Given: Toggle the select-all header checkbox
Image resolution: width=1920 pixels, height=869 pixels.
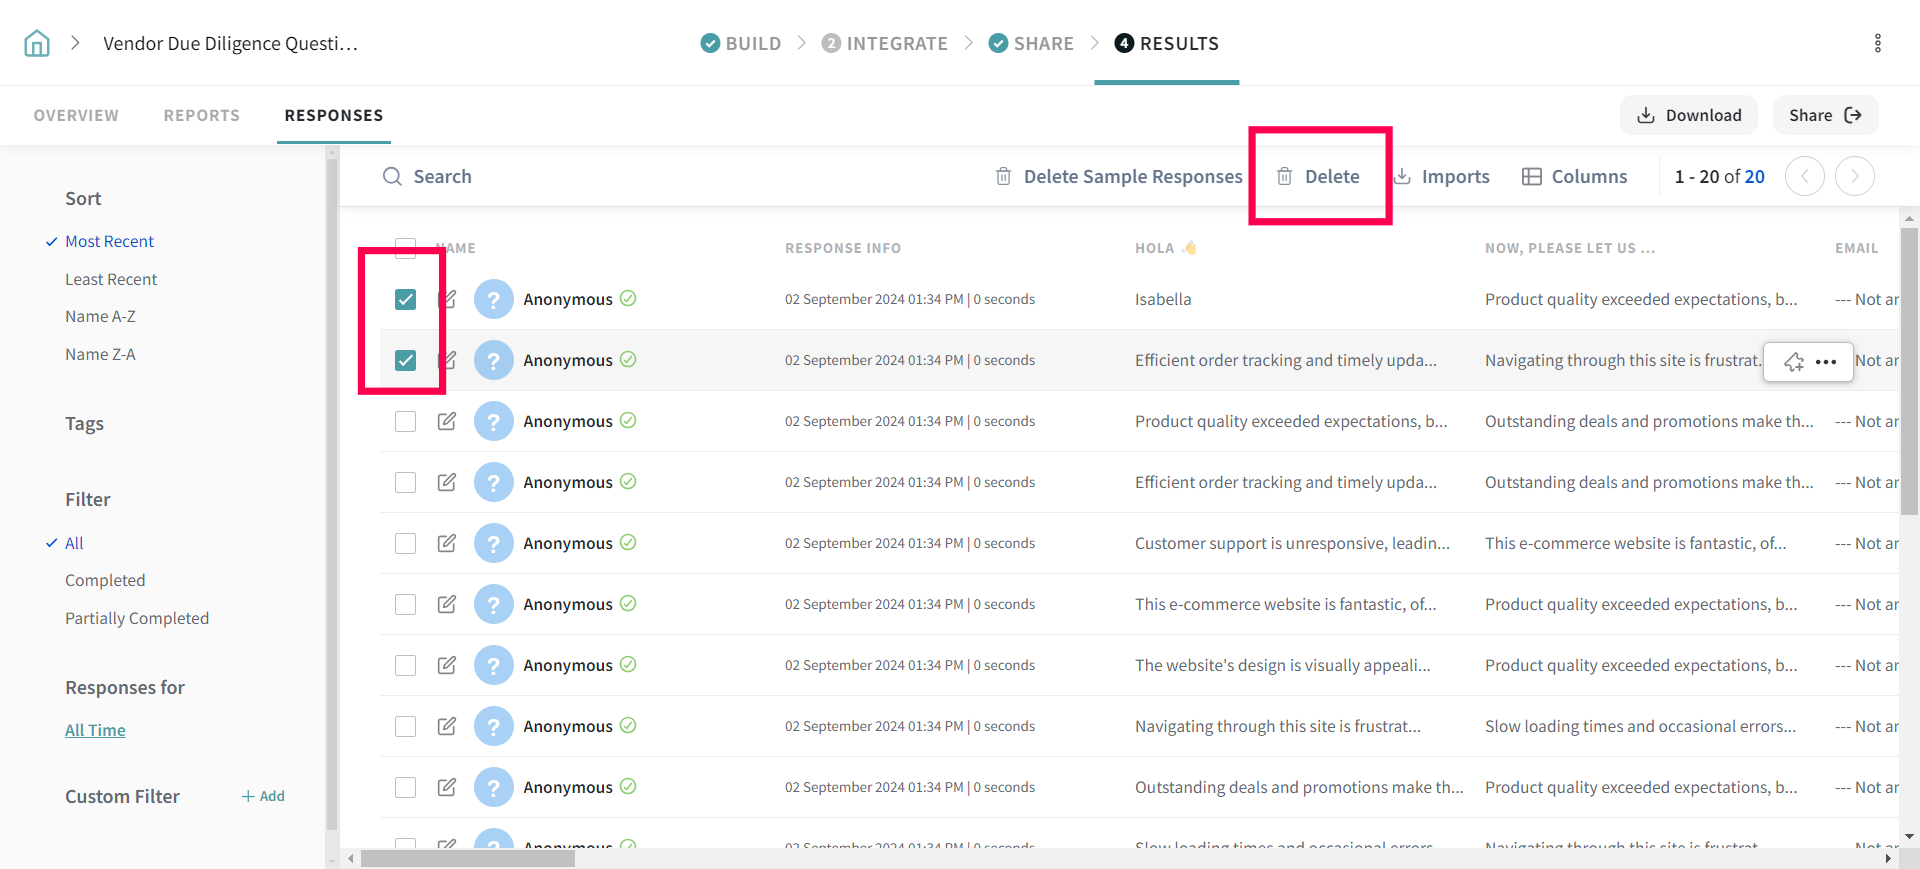Looking at the screenshot, I should pyautogui.click(x=405, y=247).
